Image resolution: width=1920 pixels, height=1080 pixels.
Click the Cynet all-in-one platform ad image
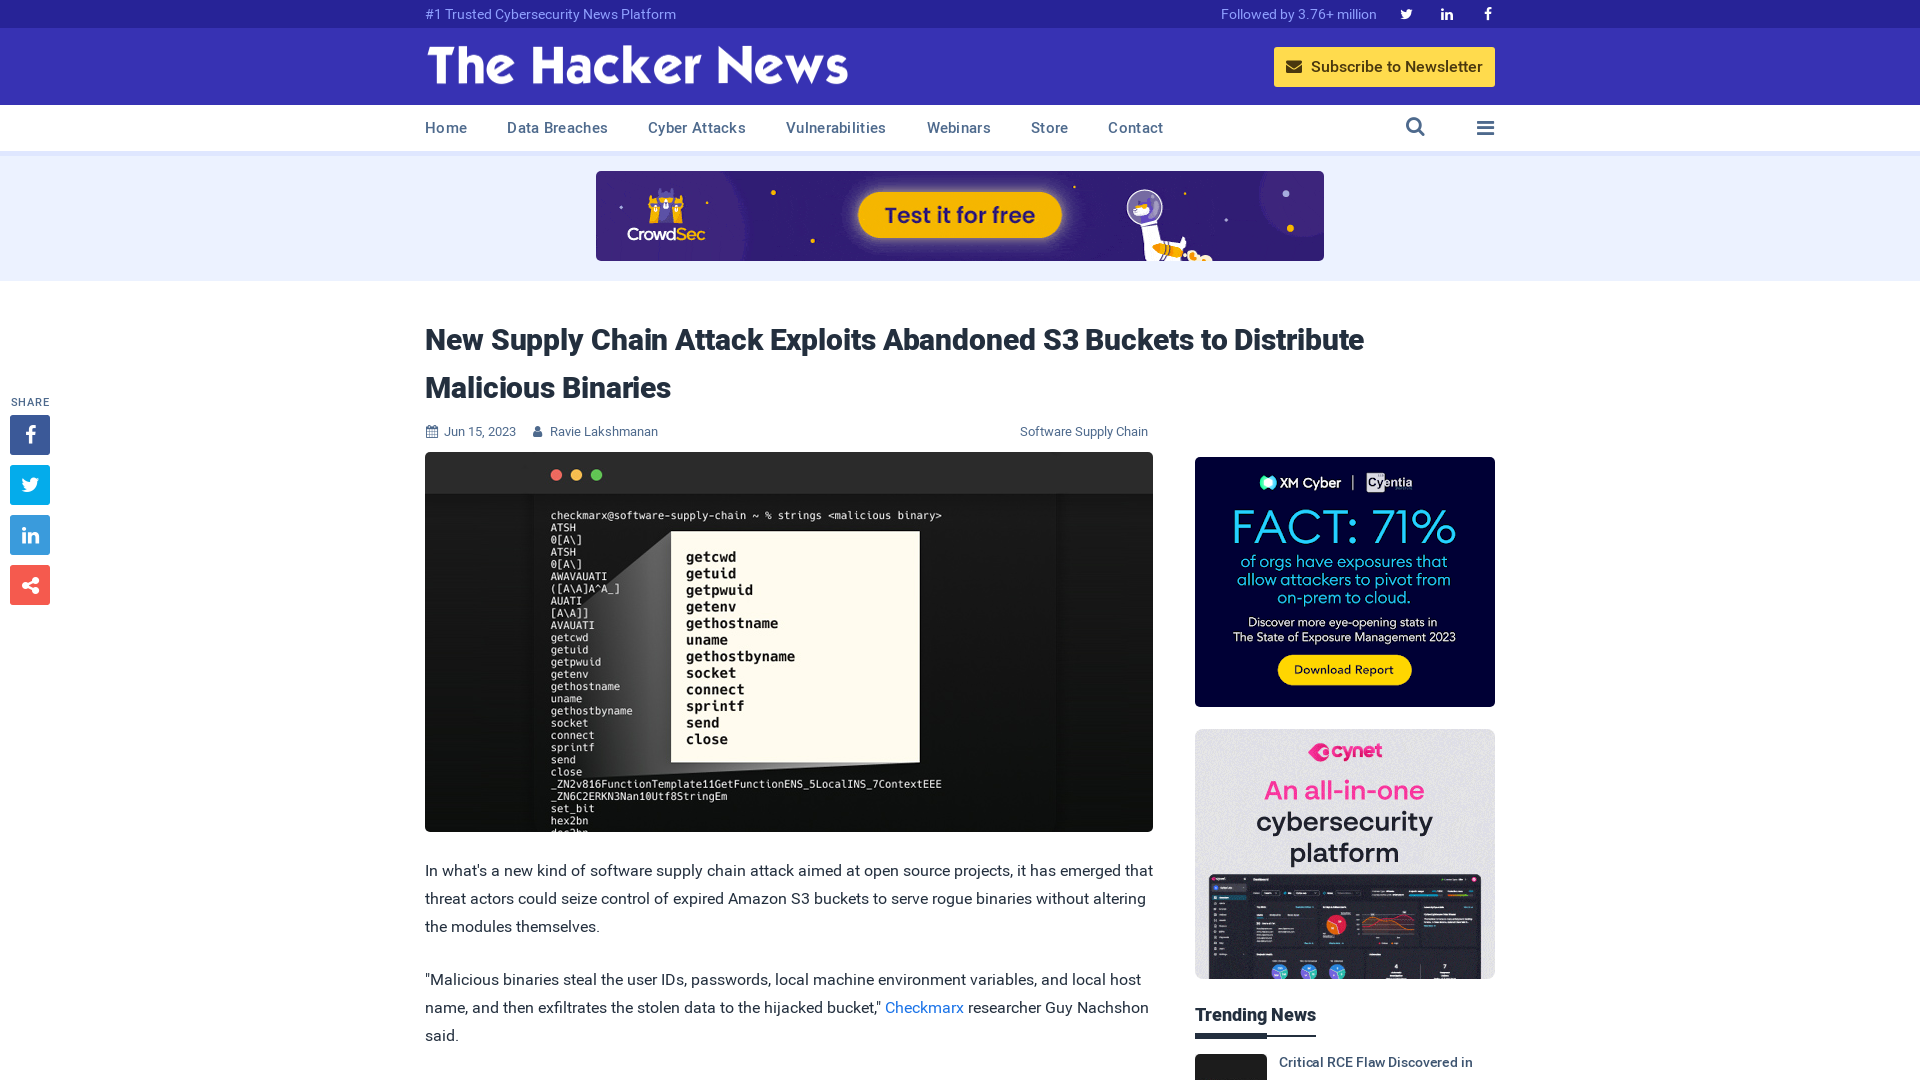coord(1344,853)
